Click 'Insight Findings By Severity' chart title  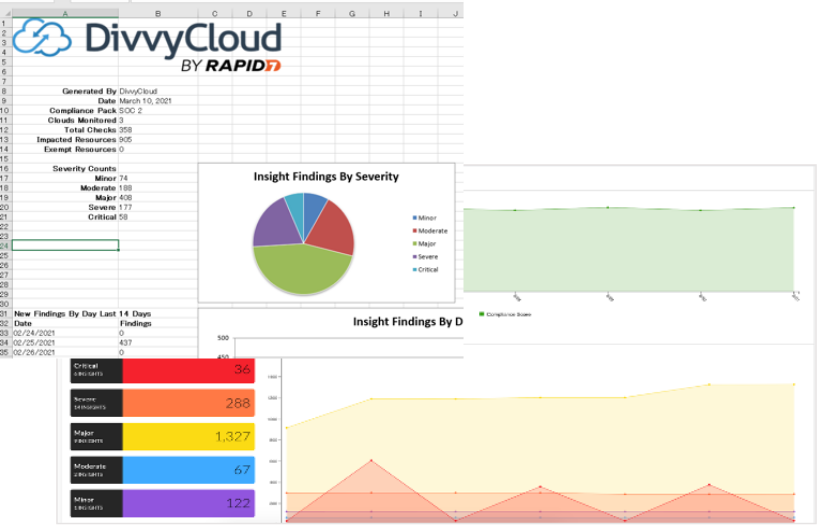point(326,177)
